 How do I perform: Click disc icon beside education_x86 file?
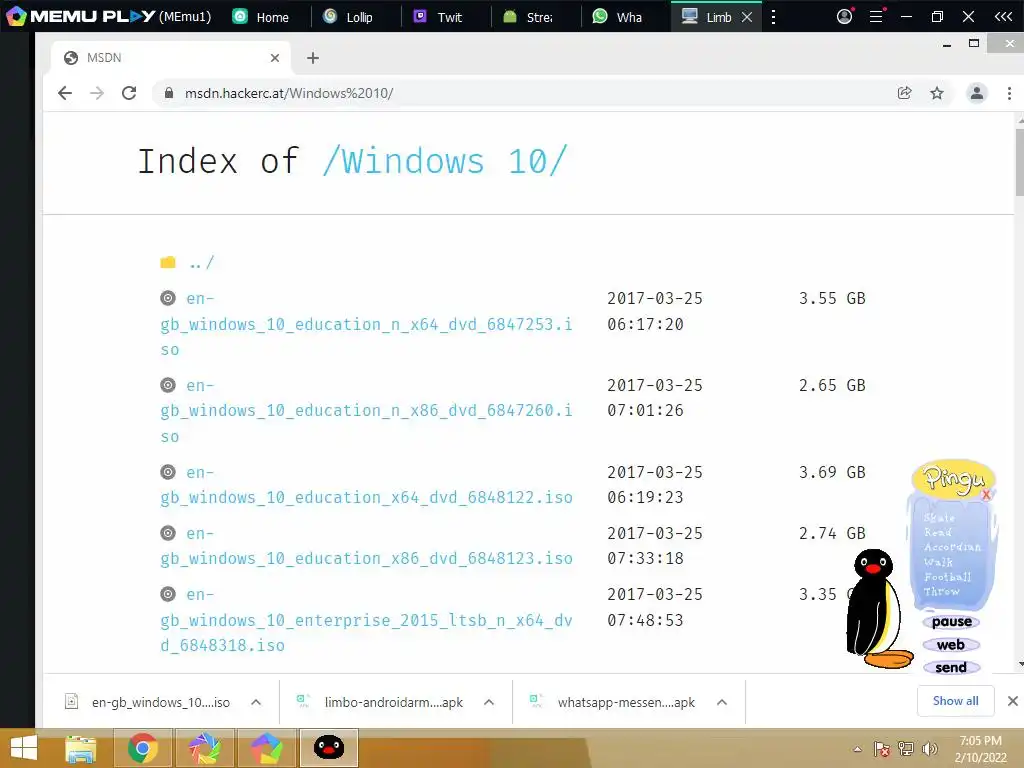(168, 533)
